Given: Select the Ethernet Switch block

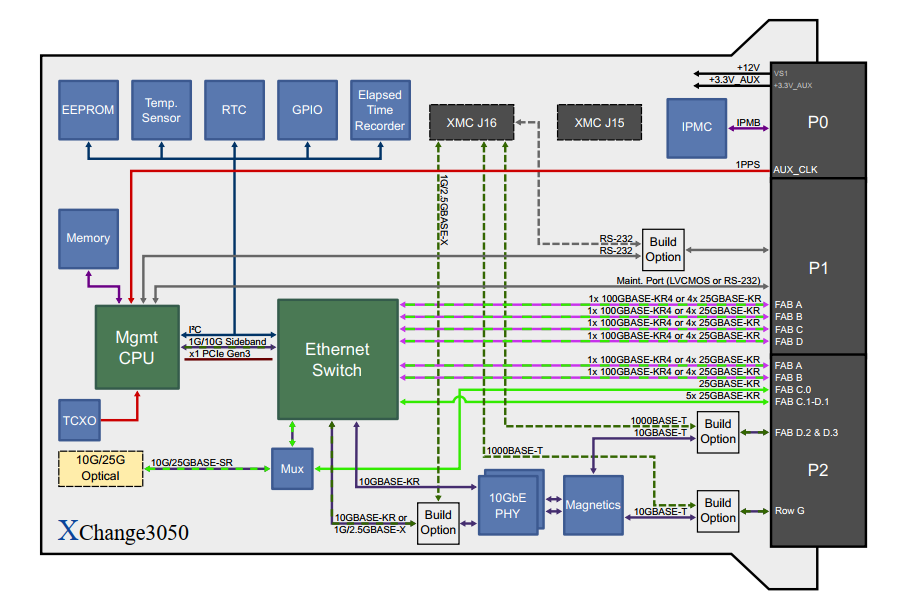Looking at the screenshot, I should click(x=338, y=359).
